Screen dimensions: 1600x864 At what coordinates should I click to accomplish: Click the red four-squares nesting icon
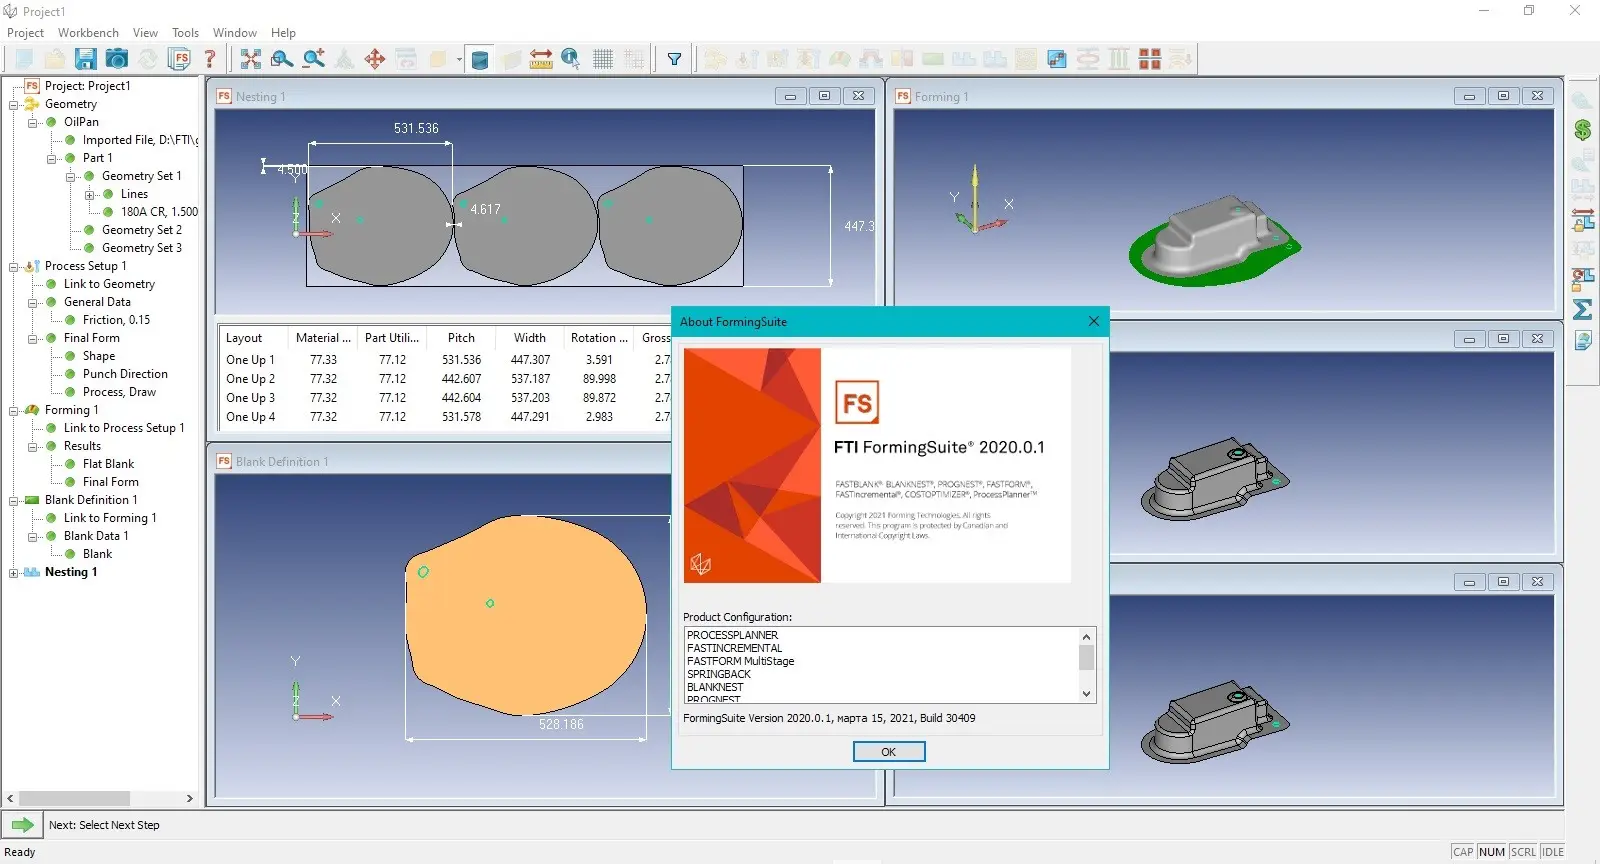pos(1150,59)
